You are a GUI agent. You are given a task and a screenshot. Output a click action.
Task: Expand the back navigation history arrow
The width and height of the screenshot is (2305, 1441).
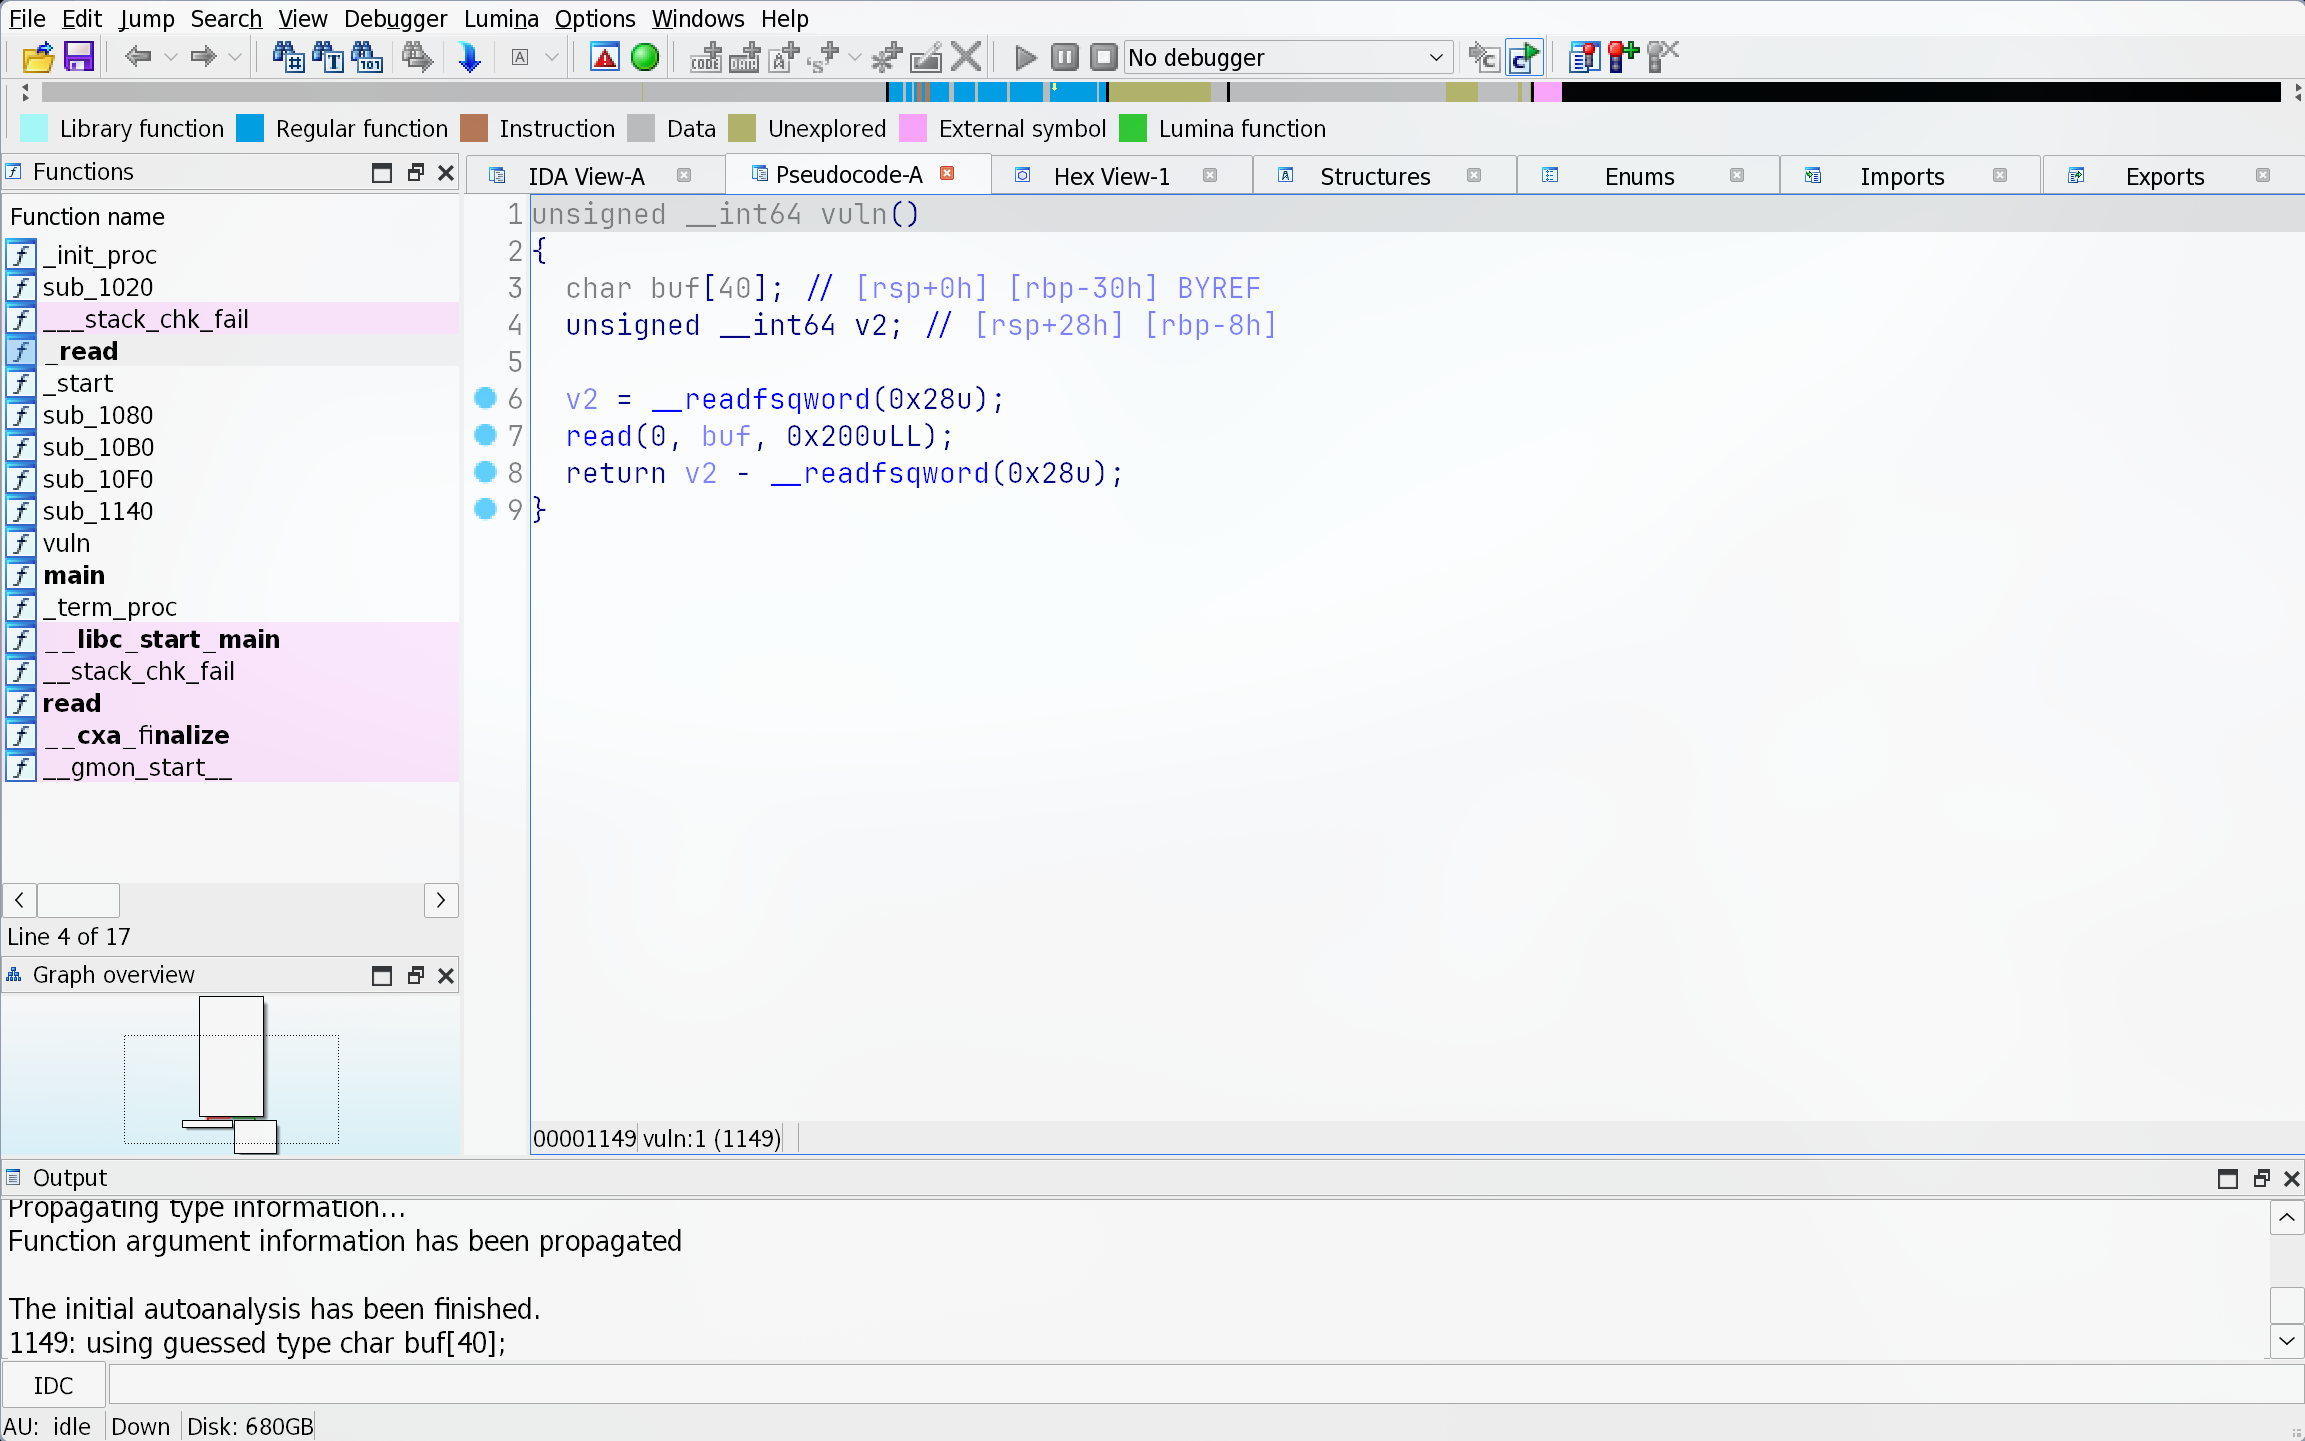tap(171, 57)
